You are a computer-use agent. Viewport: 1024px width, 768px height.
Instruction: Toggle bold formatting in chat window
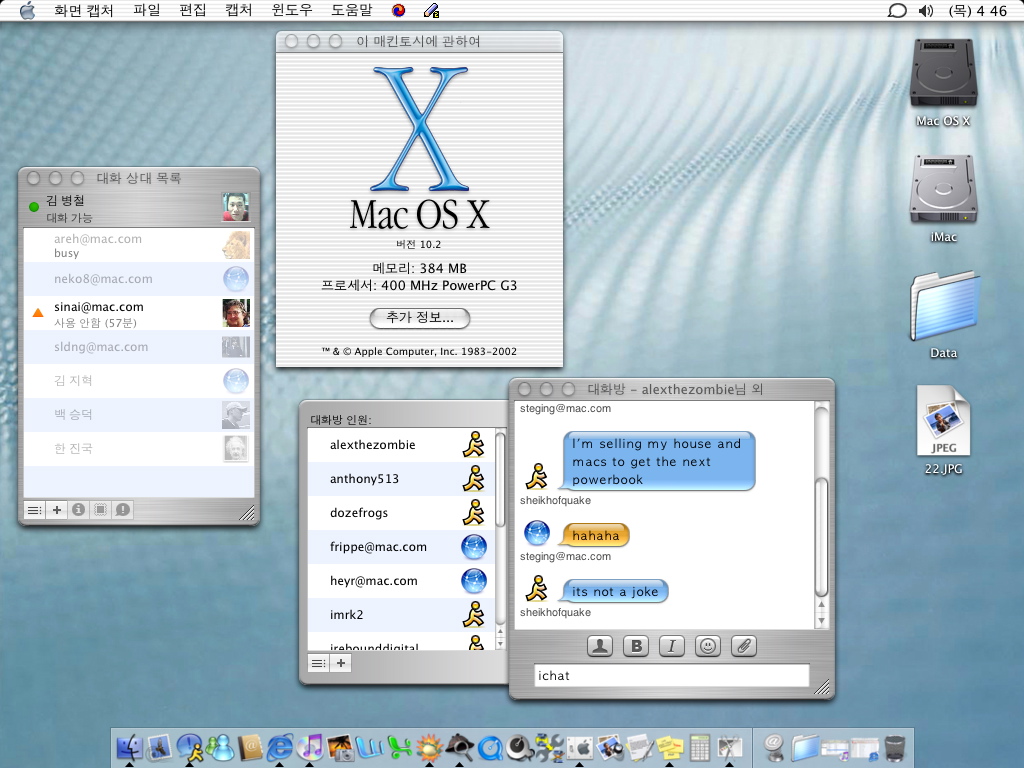coord(636,646)
